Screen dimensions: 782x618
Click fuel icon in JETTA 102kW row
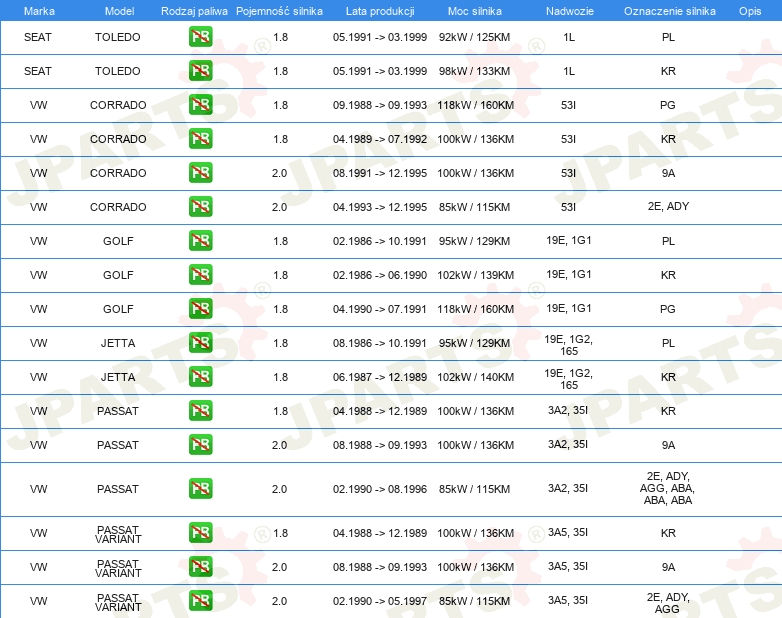pyautogui.click(x=200, y=377)
